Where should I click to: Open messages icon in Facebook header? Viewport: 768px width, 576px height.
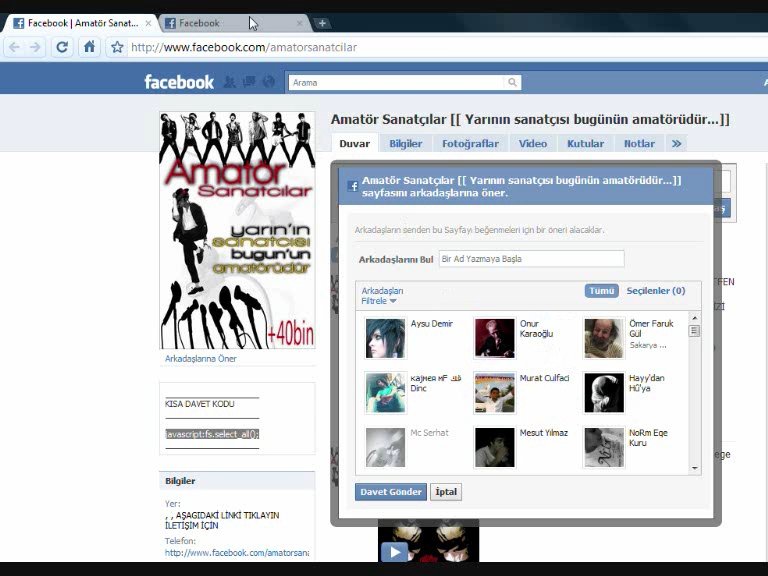[249, 82]
